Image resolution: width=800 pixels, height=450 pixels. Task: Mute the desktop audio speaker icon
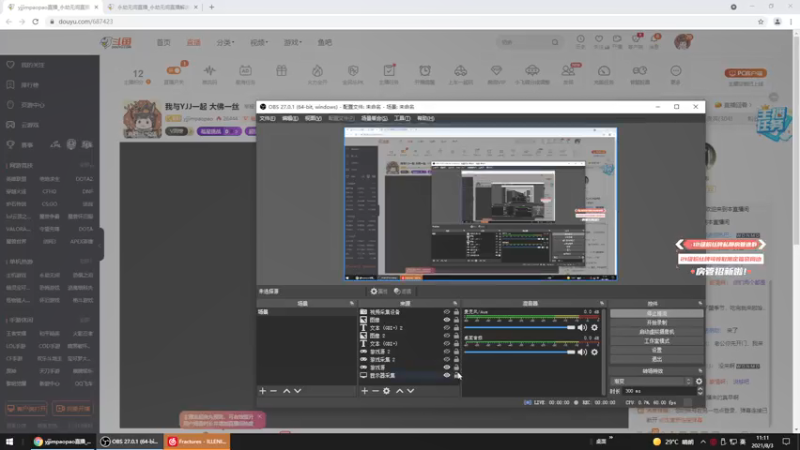point(582,352)
